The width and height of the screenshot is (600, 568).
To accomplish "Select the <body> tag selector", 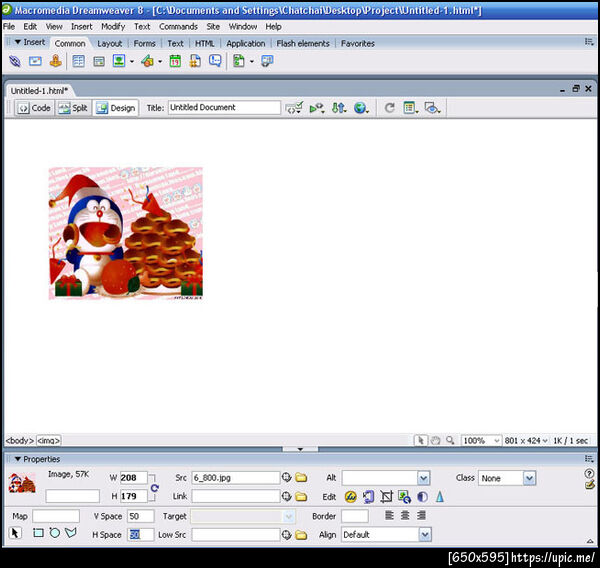I will (x=20, y=441).
